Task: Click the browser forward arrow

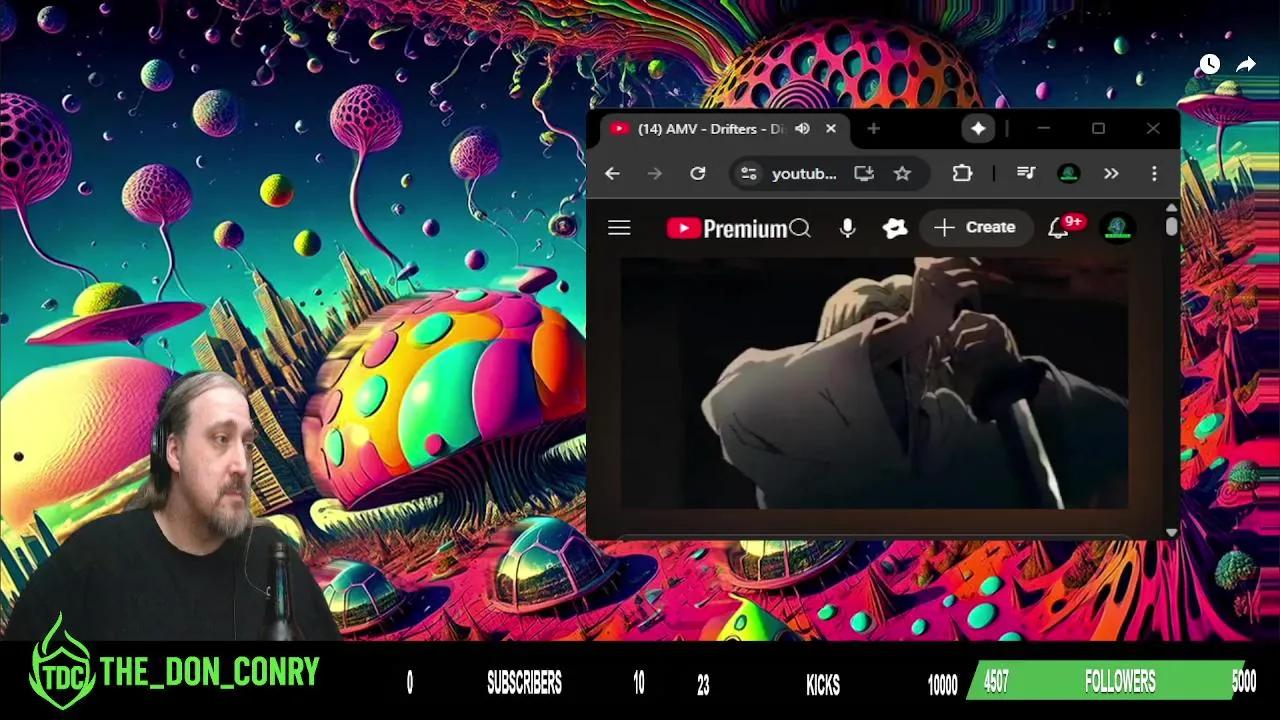Action: (x=654, y=173)
